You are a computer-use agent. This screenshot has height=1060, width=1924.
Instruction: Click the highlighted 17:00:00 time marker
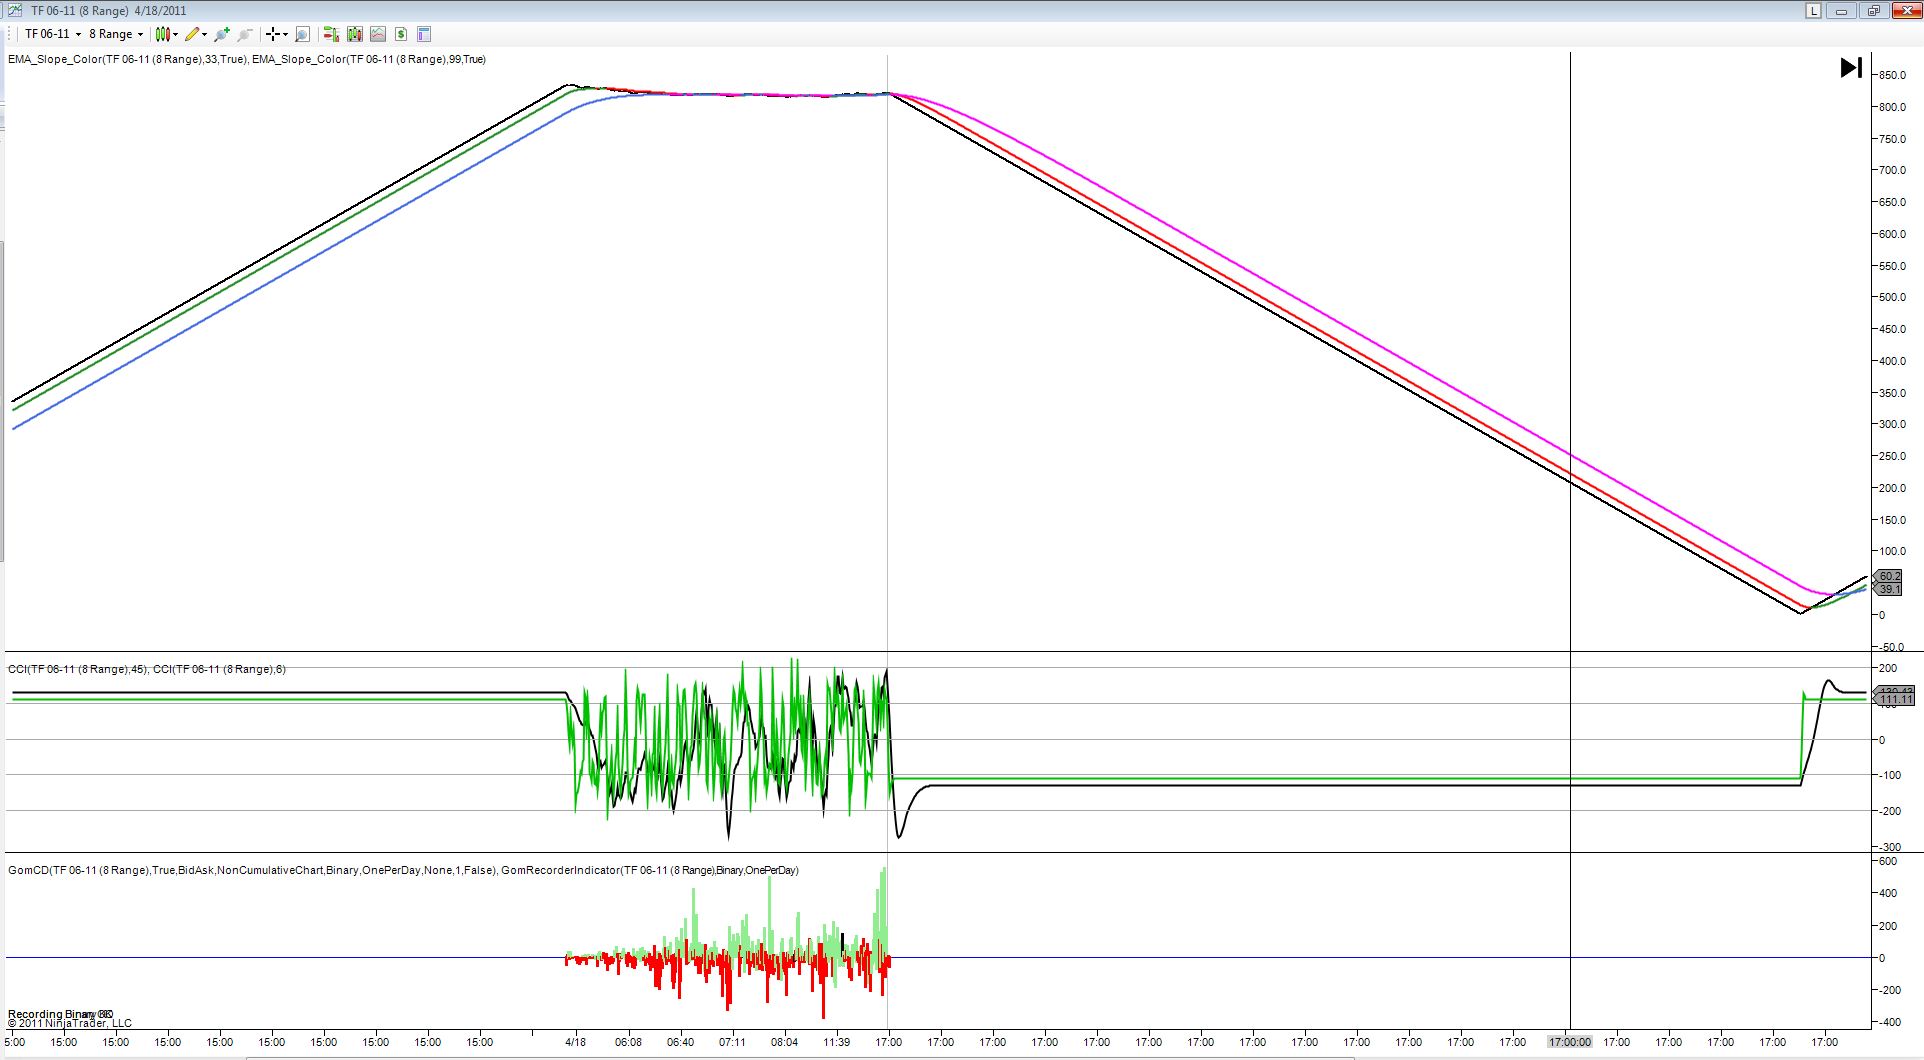[1570, 1042]
